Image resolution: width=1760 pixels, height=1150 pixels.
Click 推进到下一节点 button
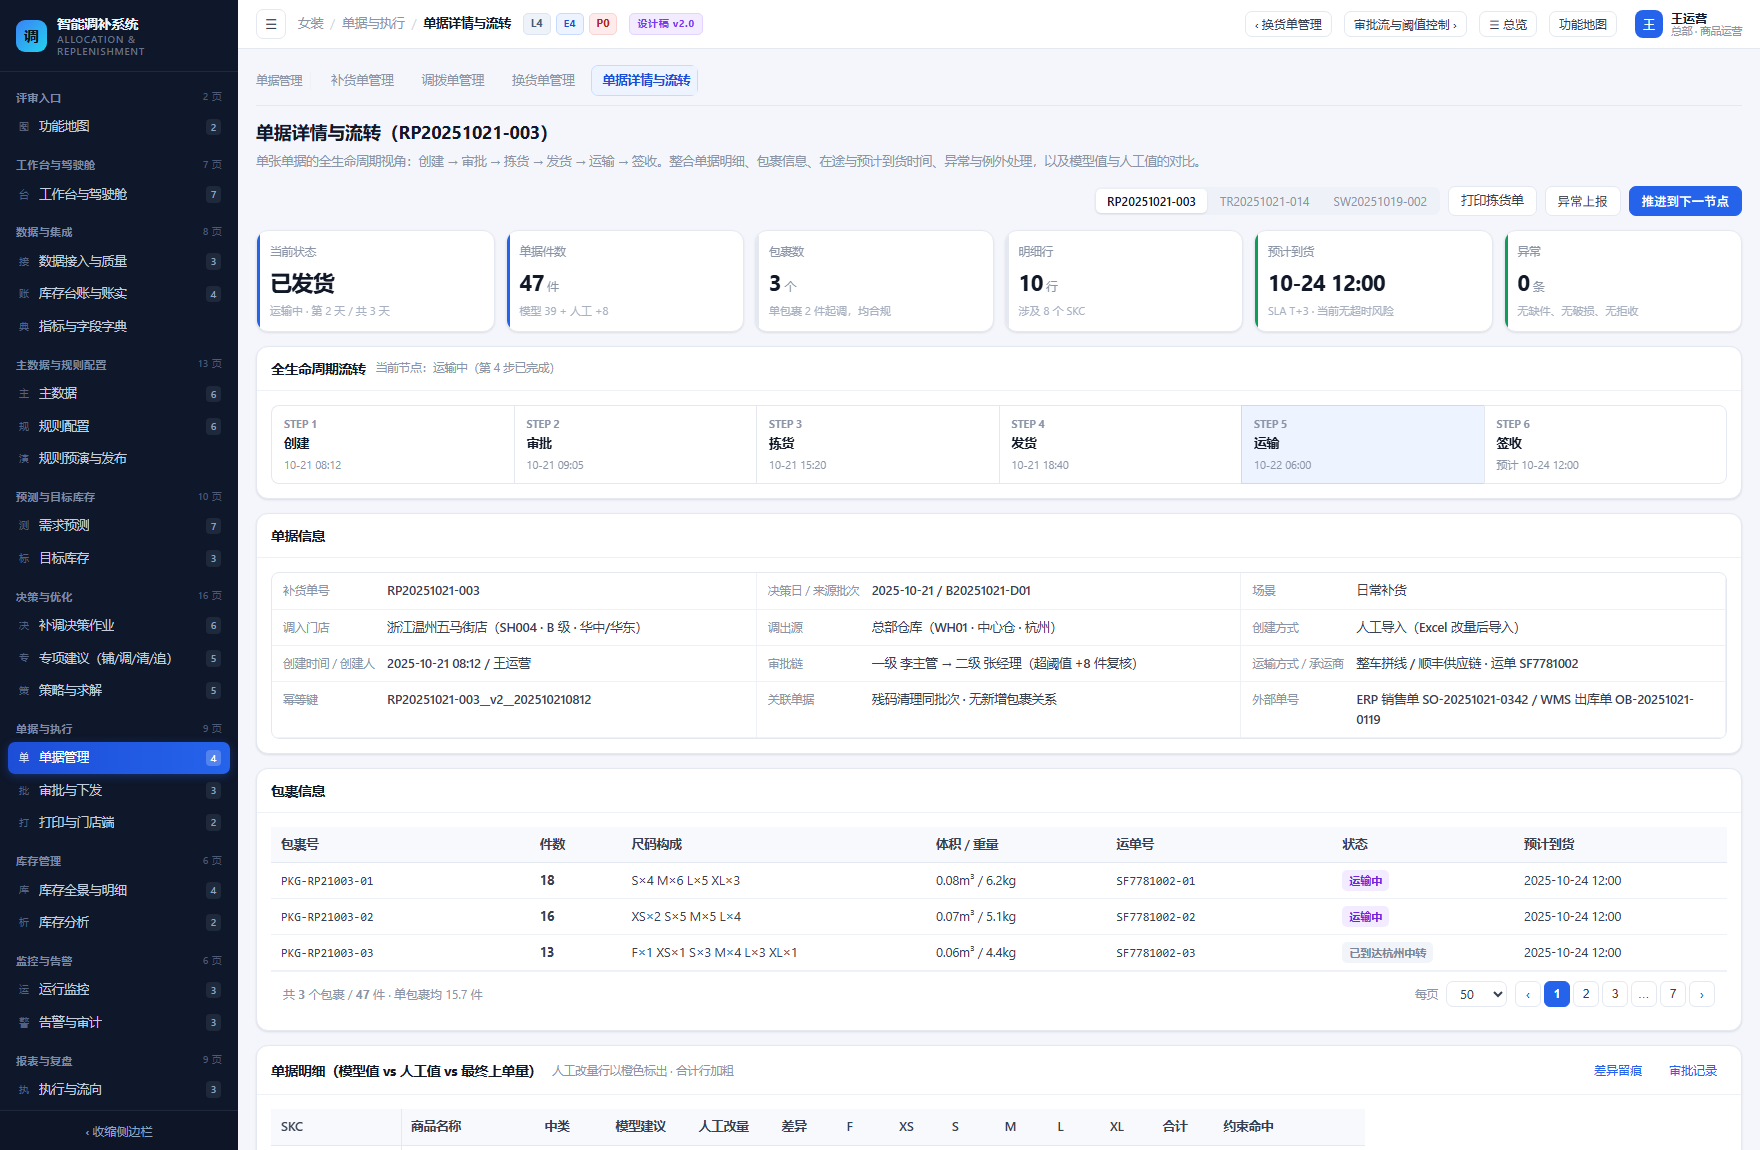[x=1685, y=201]
